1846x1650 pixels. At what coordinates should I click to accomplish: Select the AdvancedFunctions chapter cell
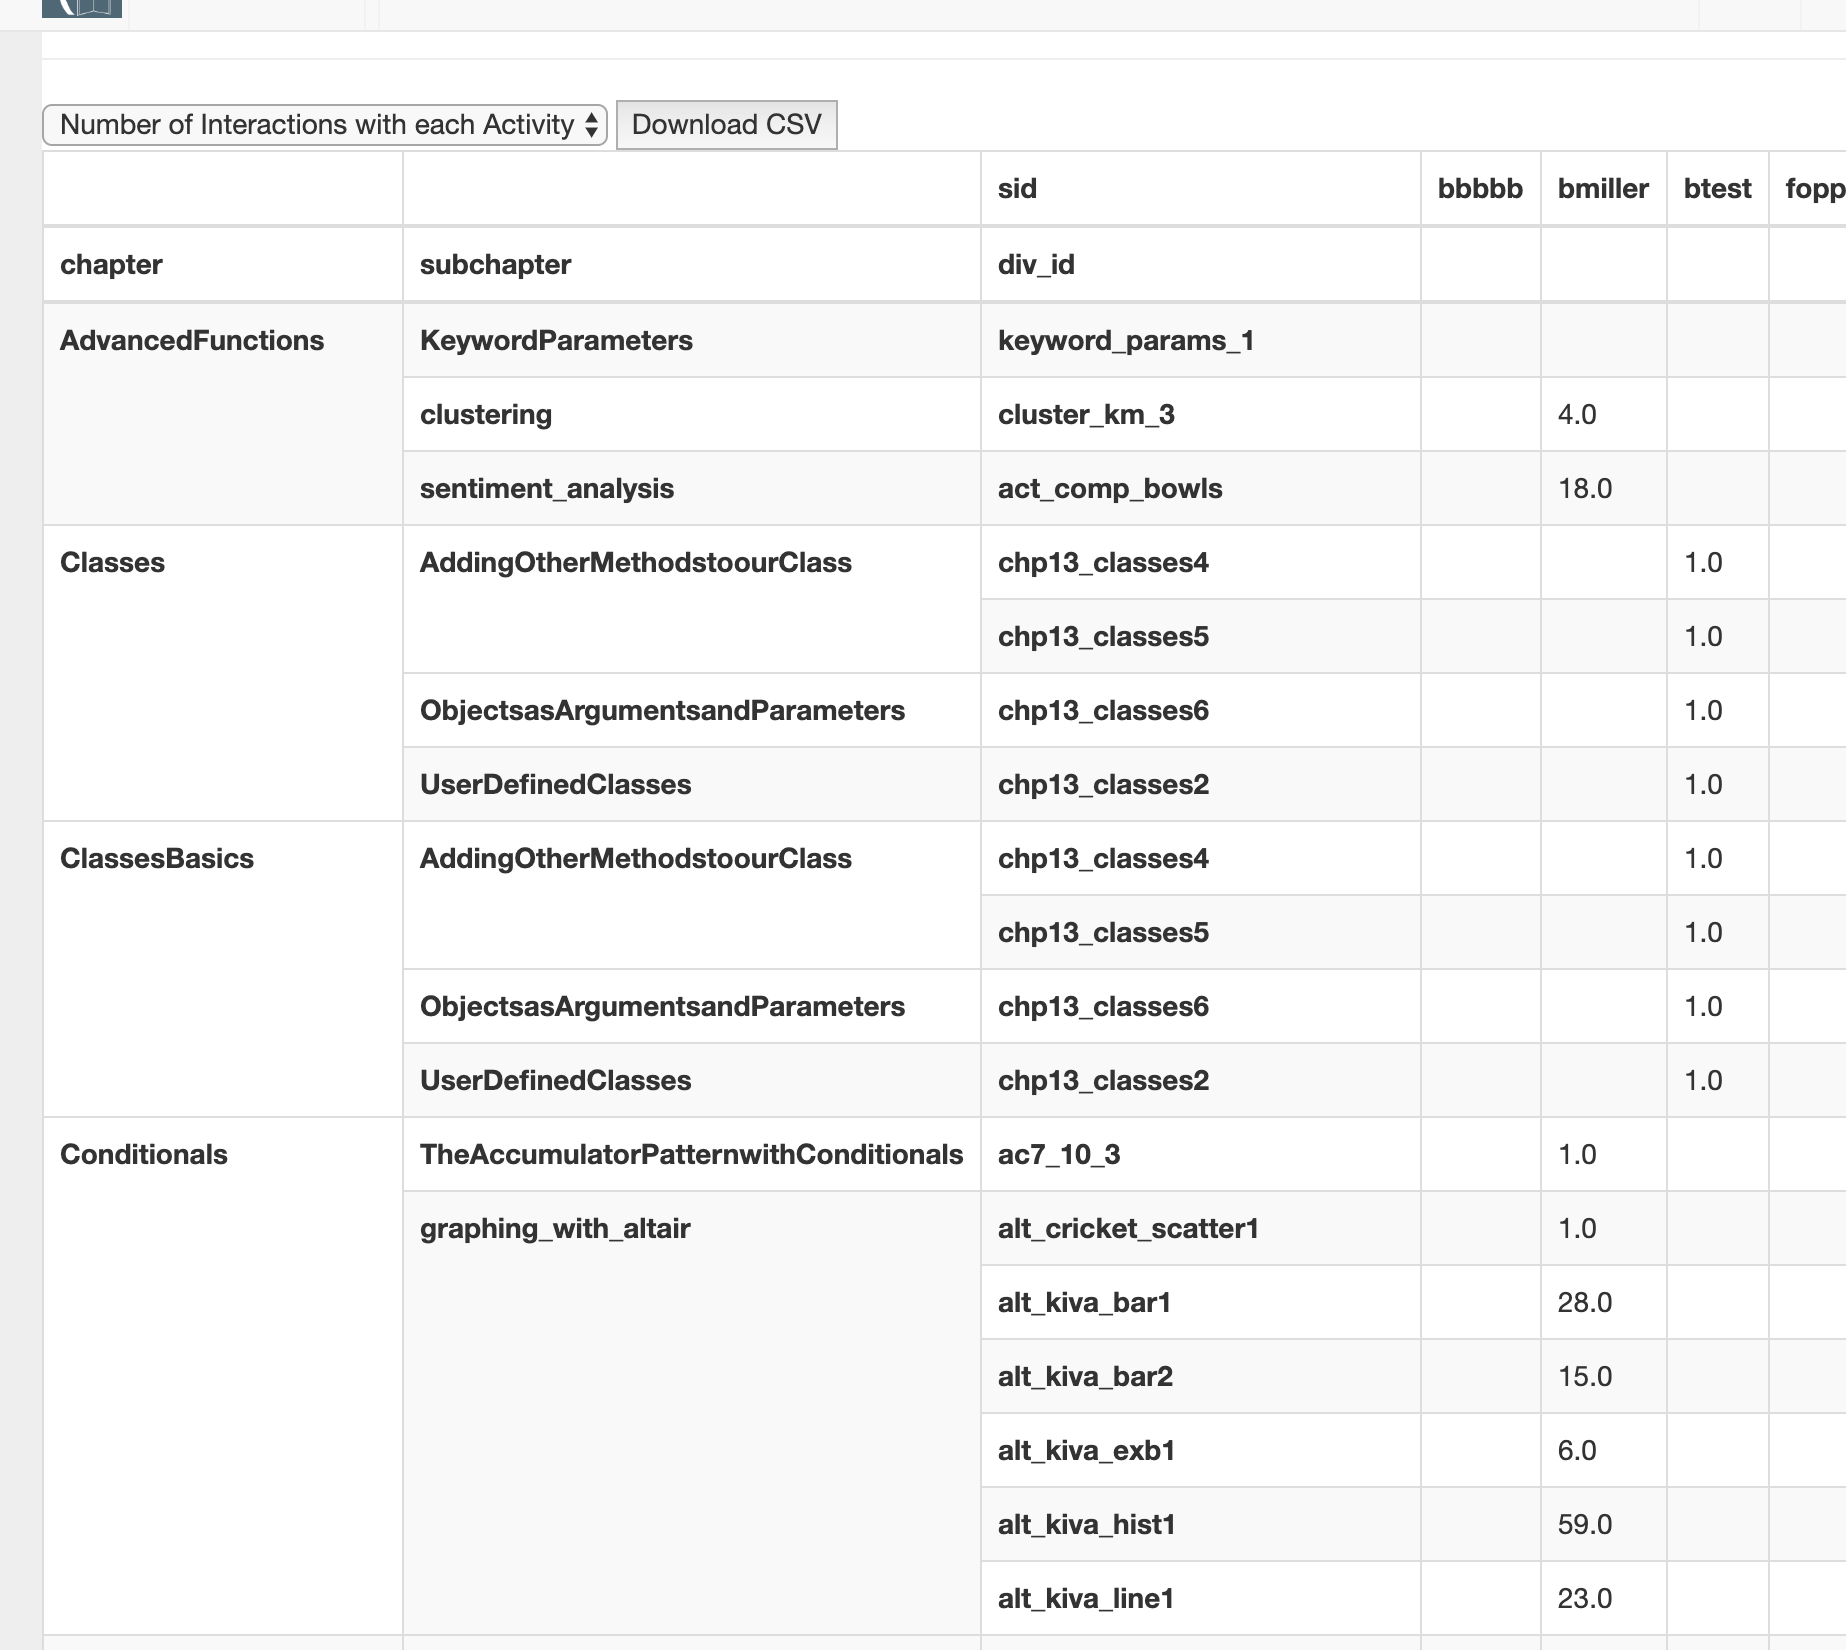click(223, 414)
